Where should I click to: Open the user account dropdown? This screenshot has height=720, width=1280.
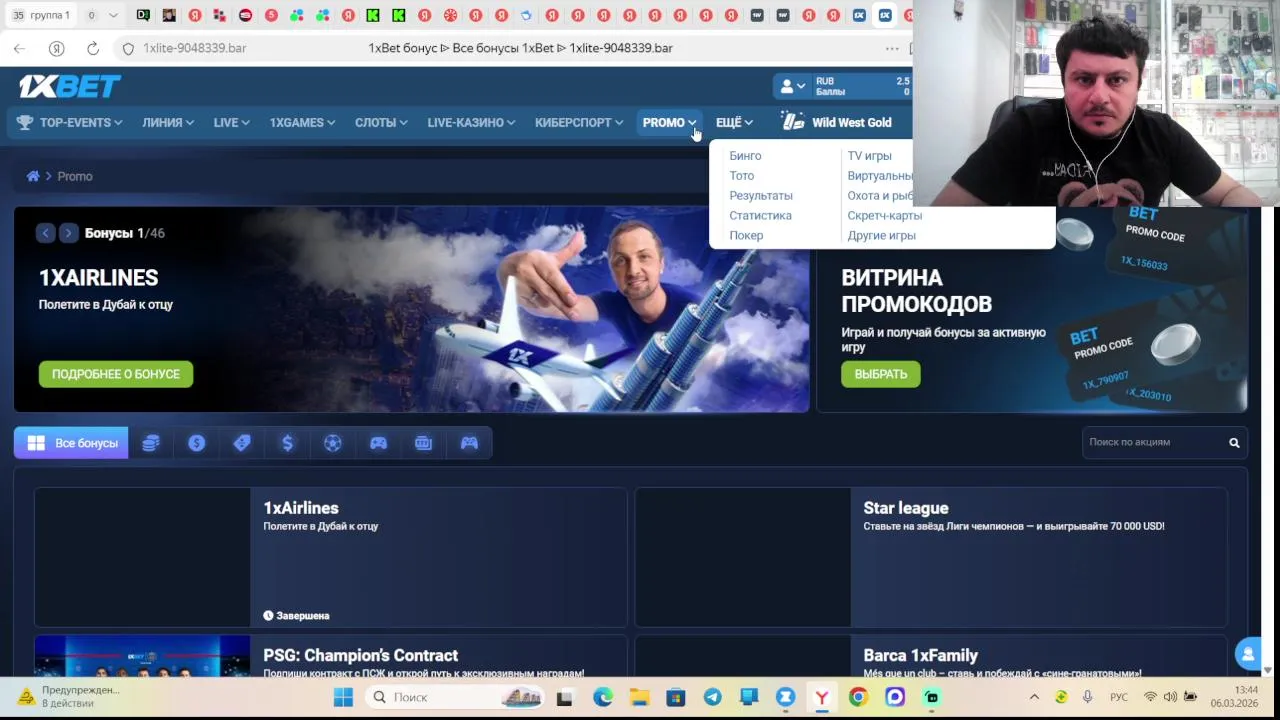[x=792, y=87]
